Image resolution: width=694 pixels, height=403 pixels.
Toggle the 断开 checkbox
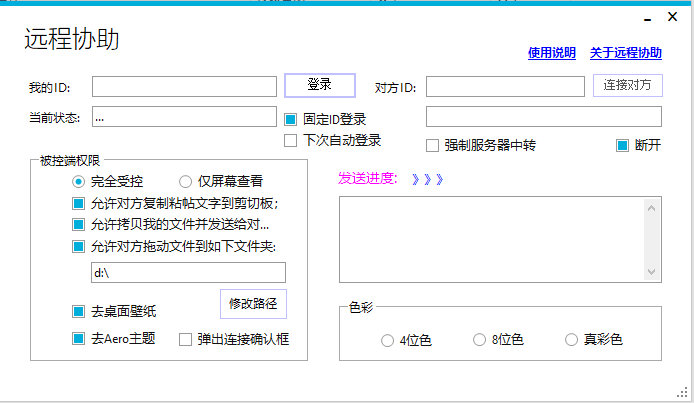click(x=622, y=145)
